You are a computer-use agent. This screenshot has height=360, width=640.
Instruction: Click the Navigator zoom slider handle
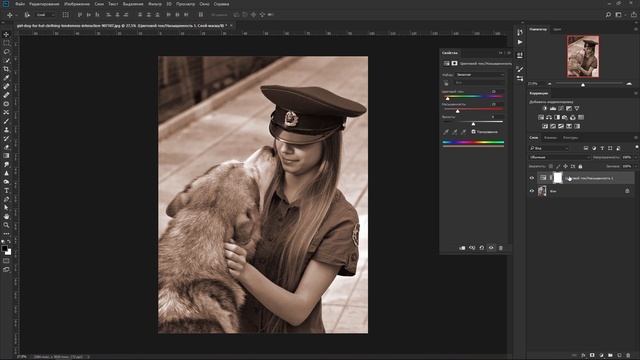click(x=583, y=84)
